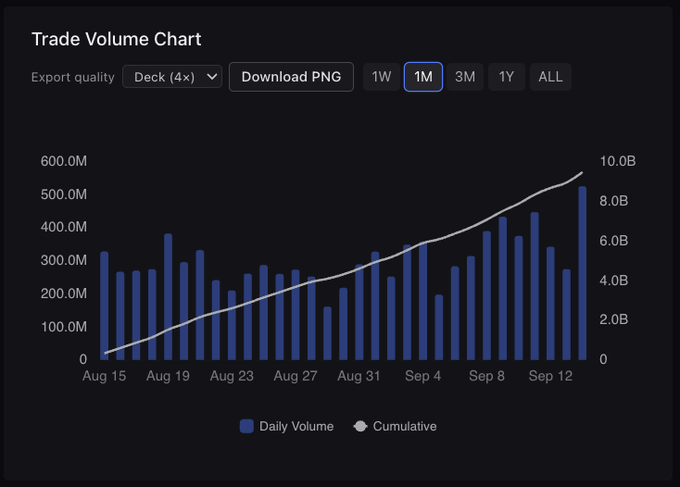The height and width of the screenshot is (487, 680).
Task: Click the 300.0M axis label
Action: coord(64,260)
